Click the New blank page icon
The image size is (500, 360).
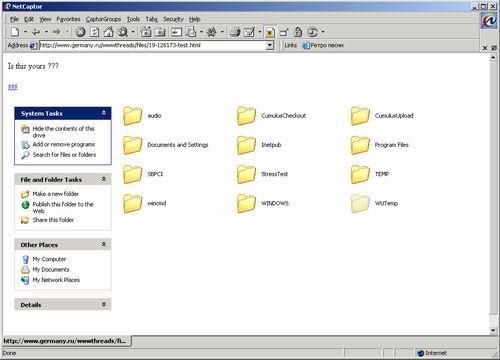click(15, 32)
